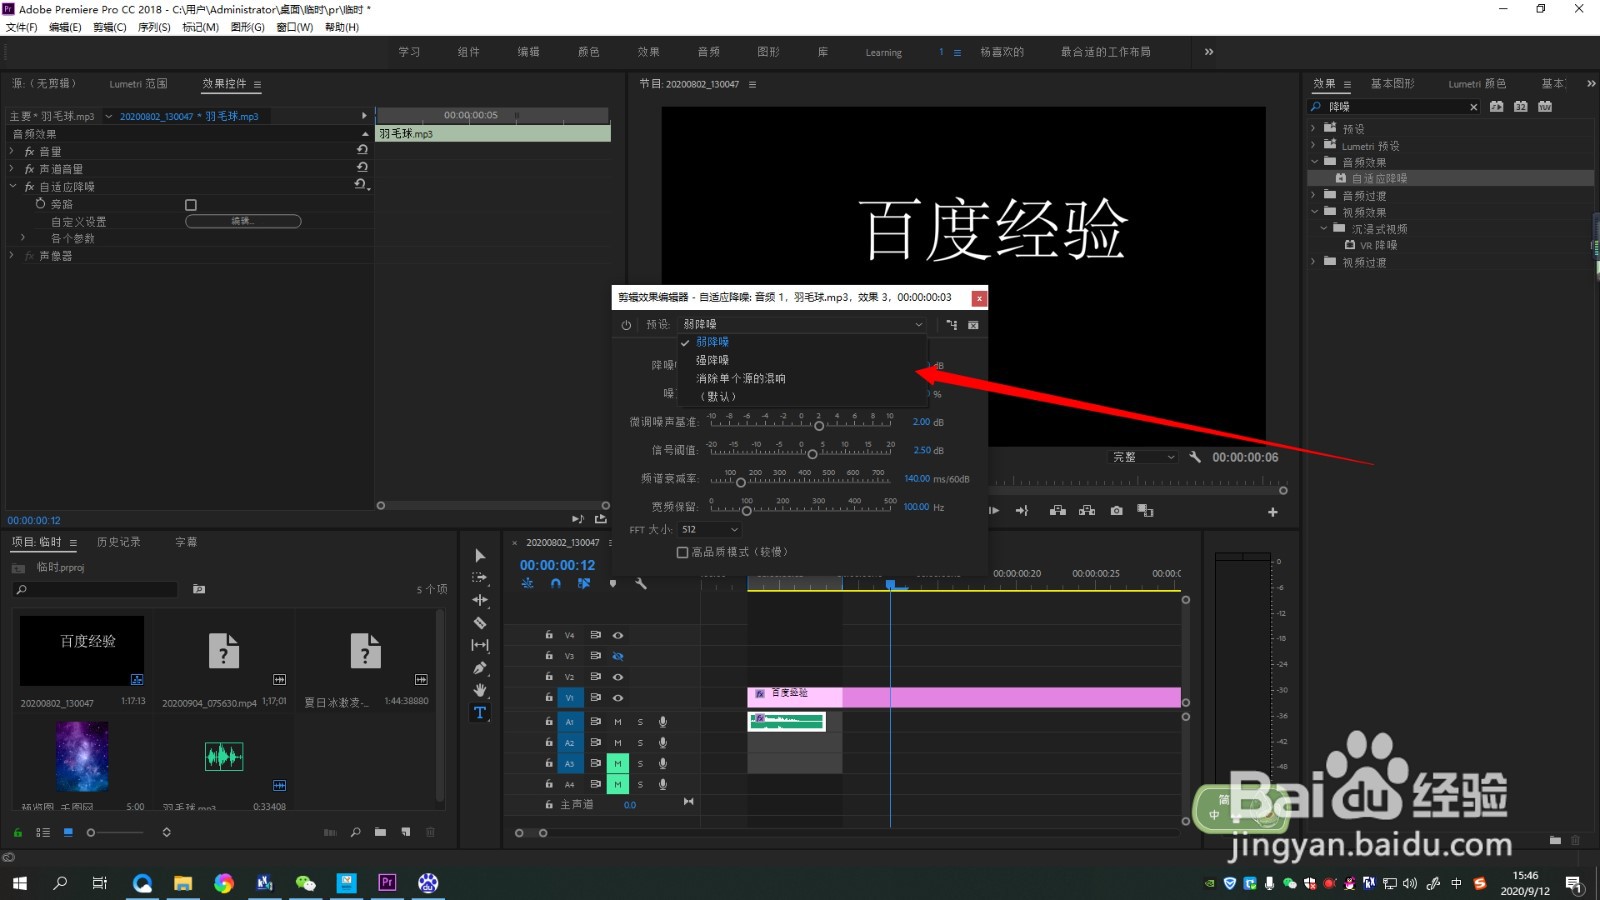
Task: Switch to the 历史记录 tab
Action: tap(118, 542)
